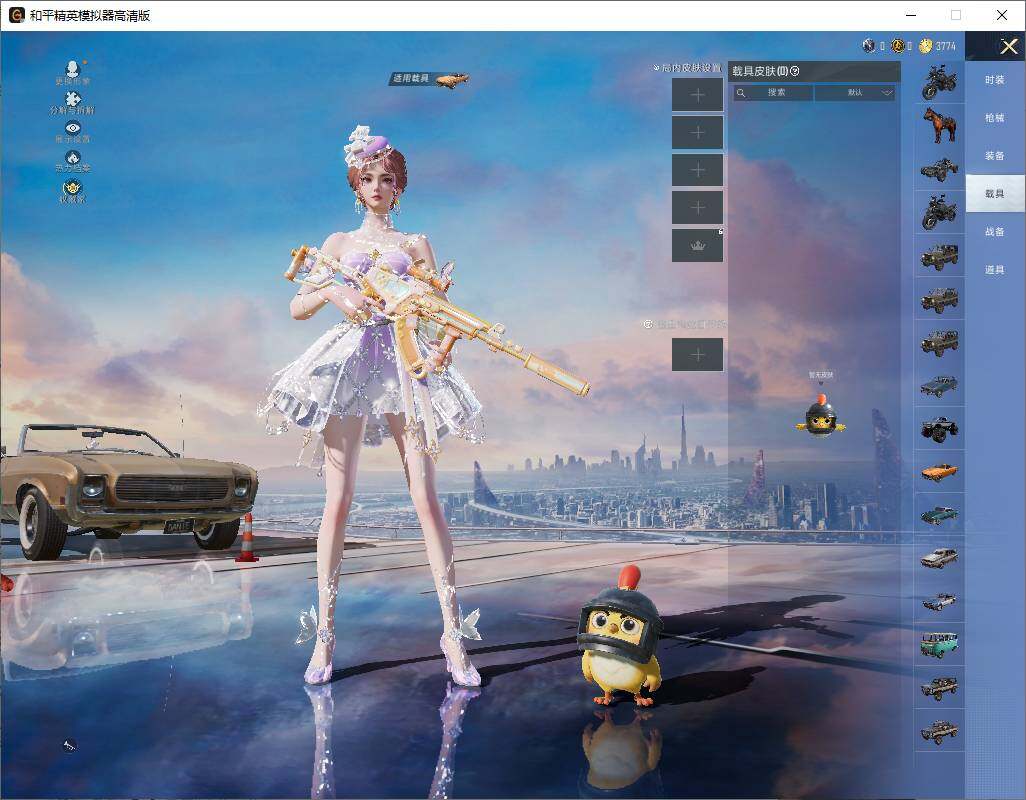Click the 适用载具 vehicle button
The height and width of the screenshot is (800, 1026).
(x=430, y=79)
